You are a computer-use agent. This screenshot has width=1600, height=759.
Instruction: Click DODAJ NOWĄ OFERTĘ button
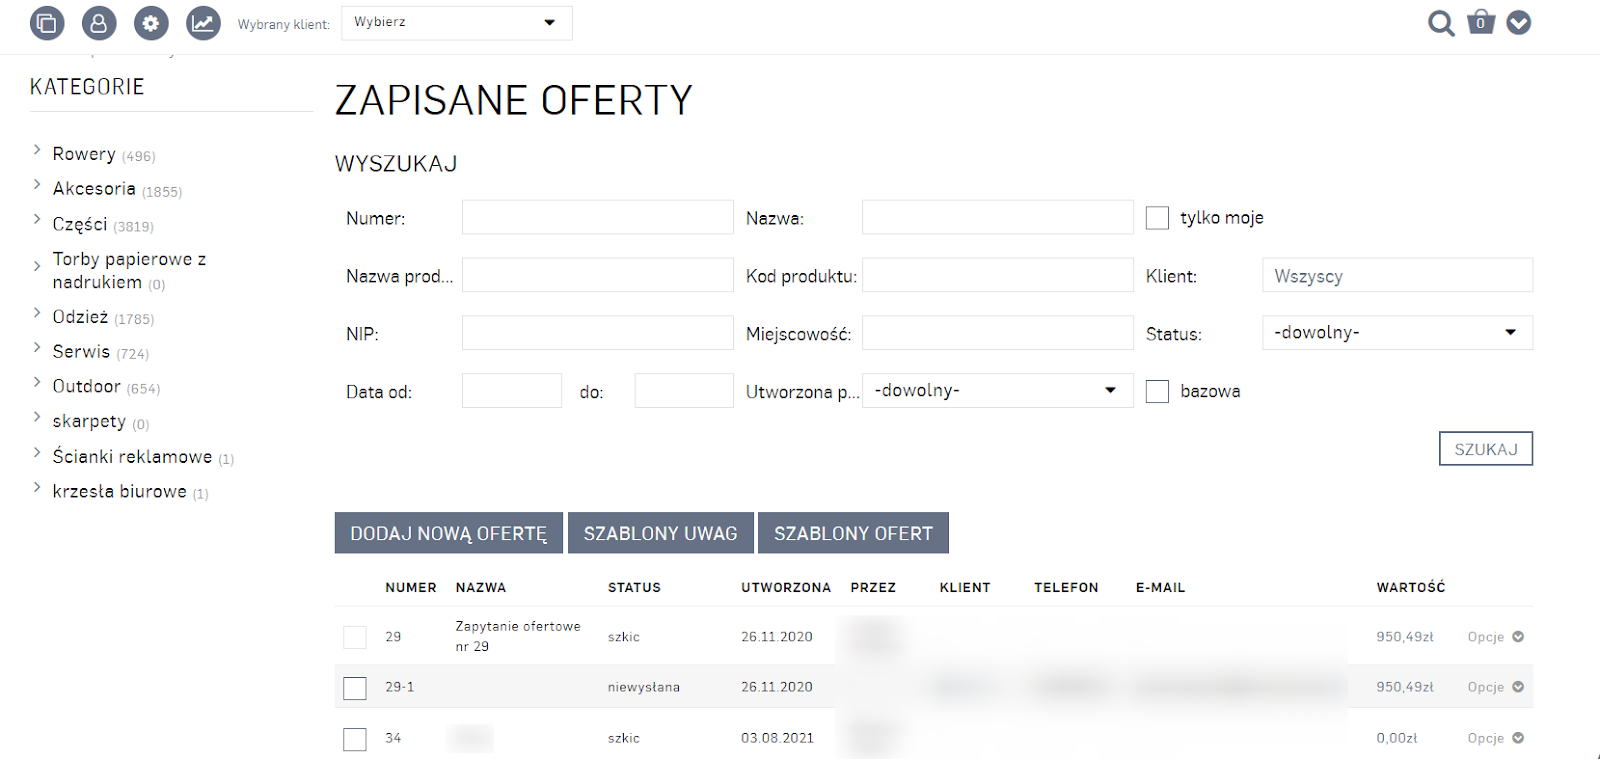click(449, 533)
